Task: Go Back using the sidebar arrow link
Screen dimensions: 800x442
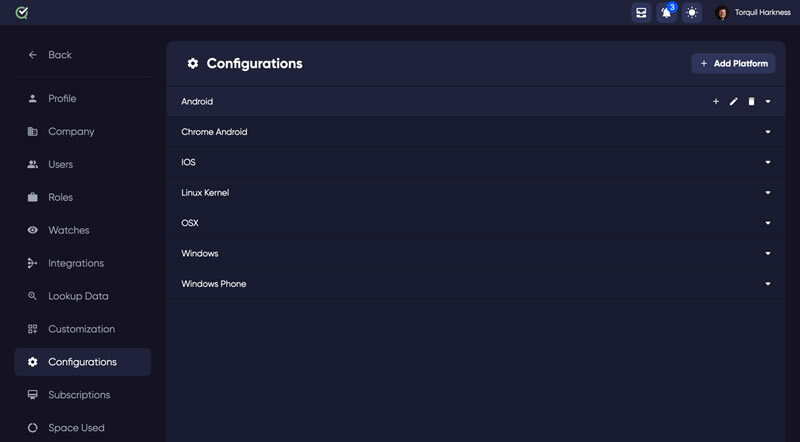Action: tap(49, 55)
